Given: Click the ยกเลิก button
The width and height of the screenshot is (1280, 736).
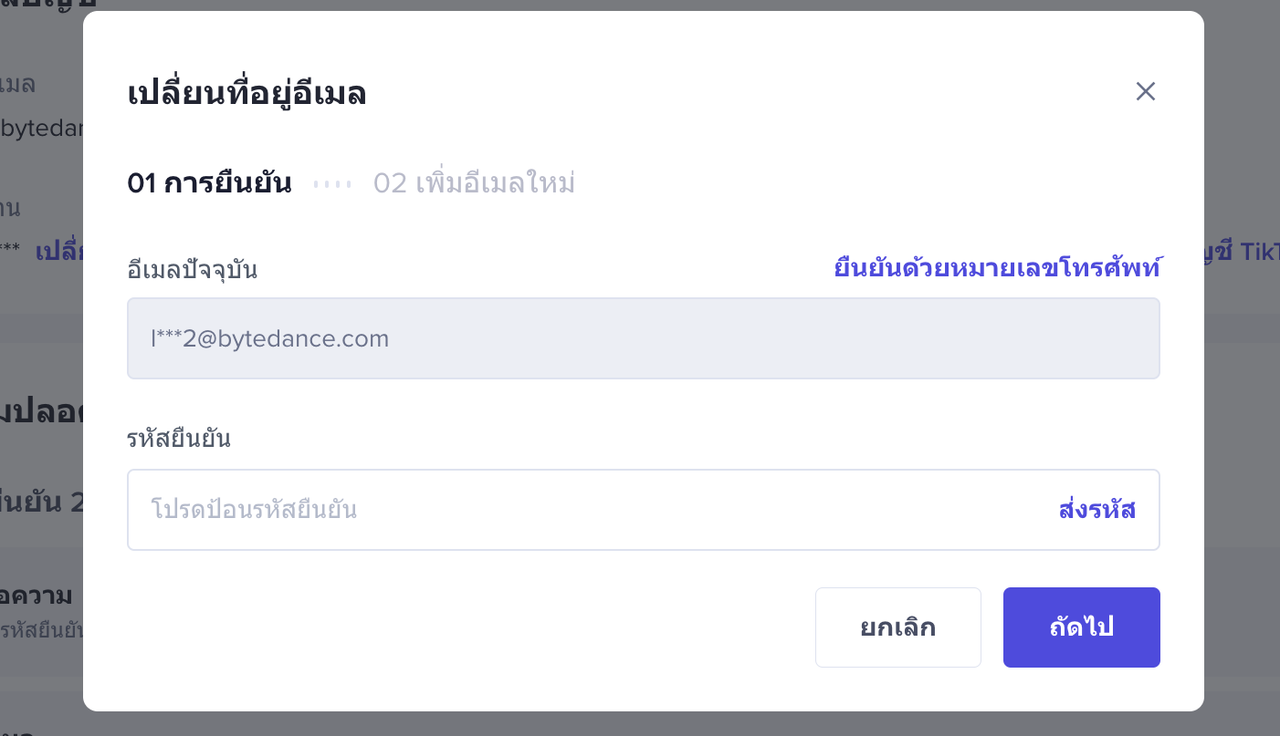Looking at the screenshot, I should (897, 627).
